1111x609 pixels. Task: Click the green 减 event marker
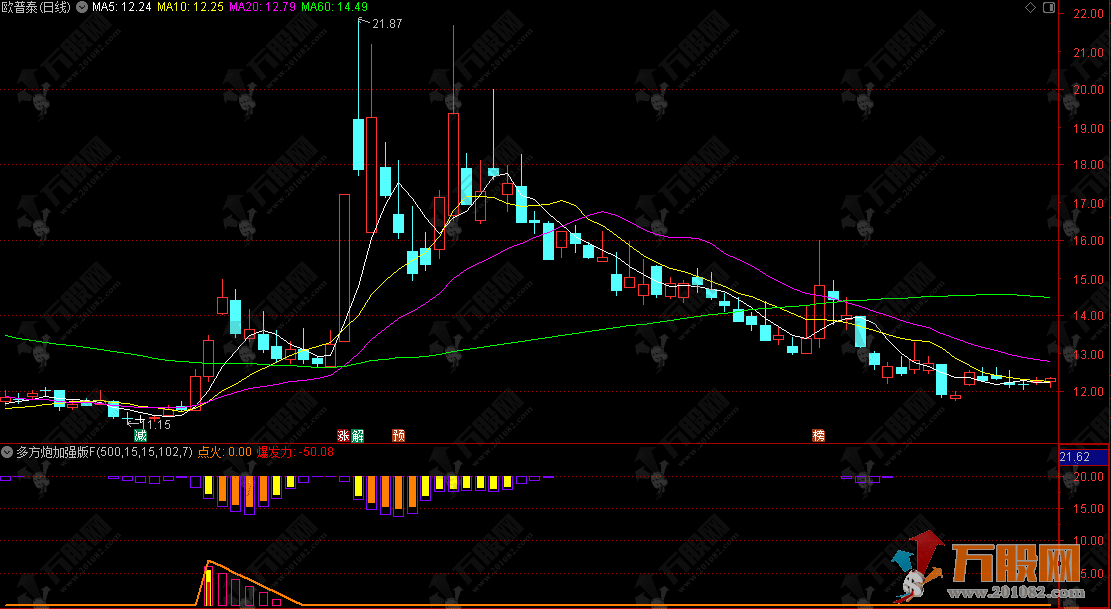[140, 436]
